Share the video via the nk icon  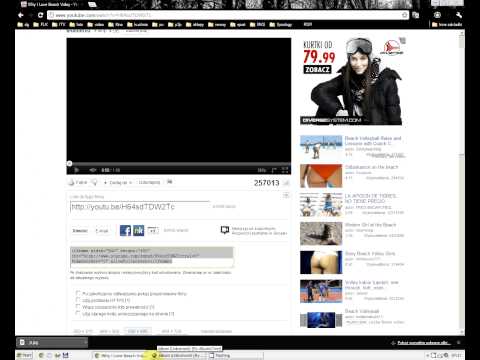[x=139, y=230]
